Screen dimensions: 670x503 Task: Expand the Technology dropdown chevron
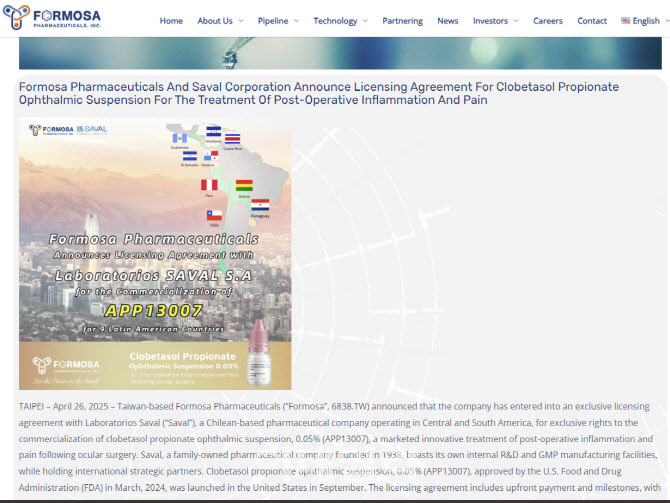(x=365, y=21)
